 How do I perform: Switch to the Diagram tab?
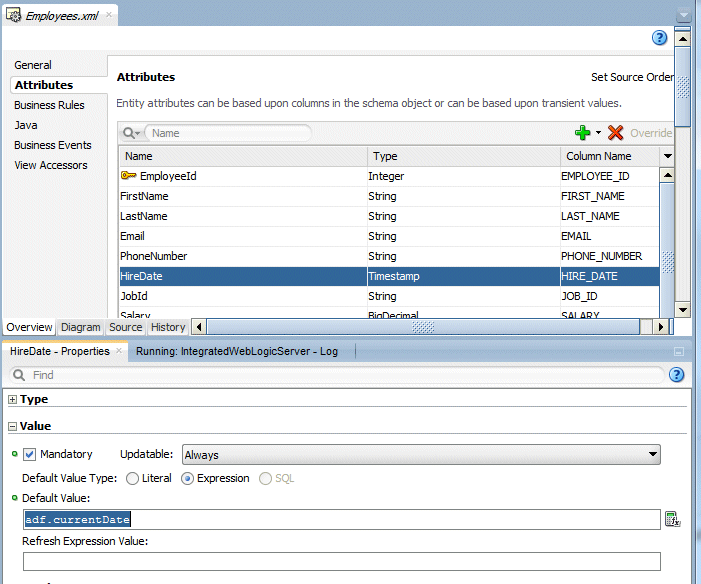(80, 327)
